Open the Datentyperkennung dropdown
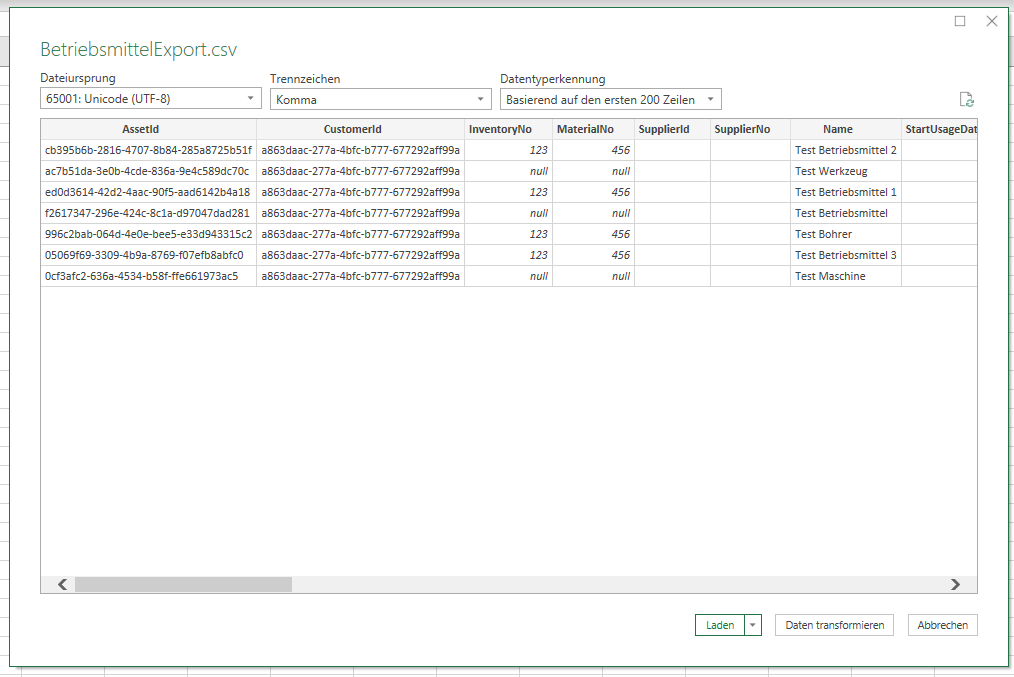Image resolution: width=1014 pixels, height=677 pixels. point(610,99)
